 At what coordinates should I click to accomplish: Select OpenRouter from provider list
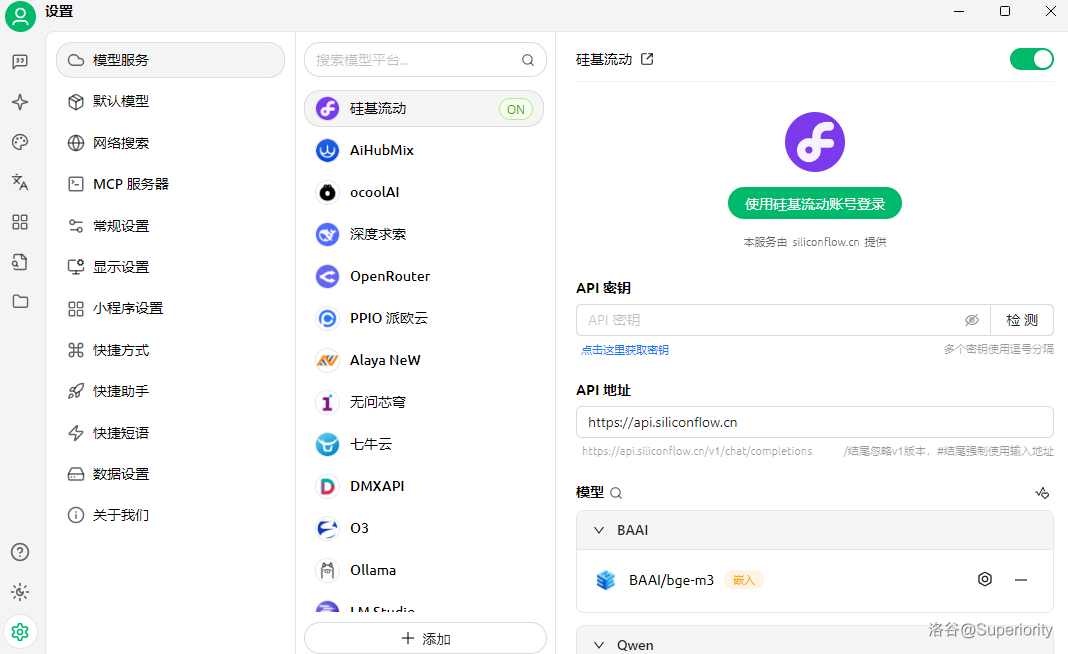[x=389, y=276]
